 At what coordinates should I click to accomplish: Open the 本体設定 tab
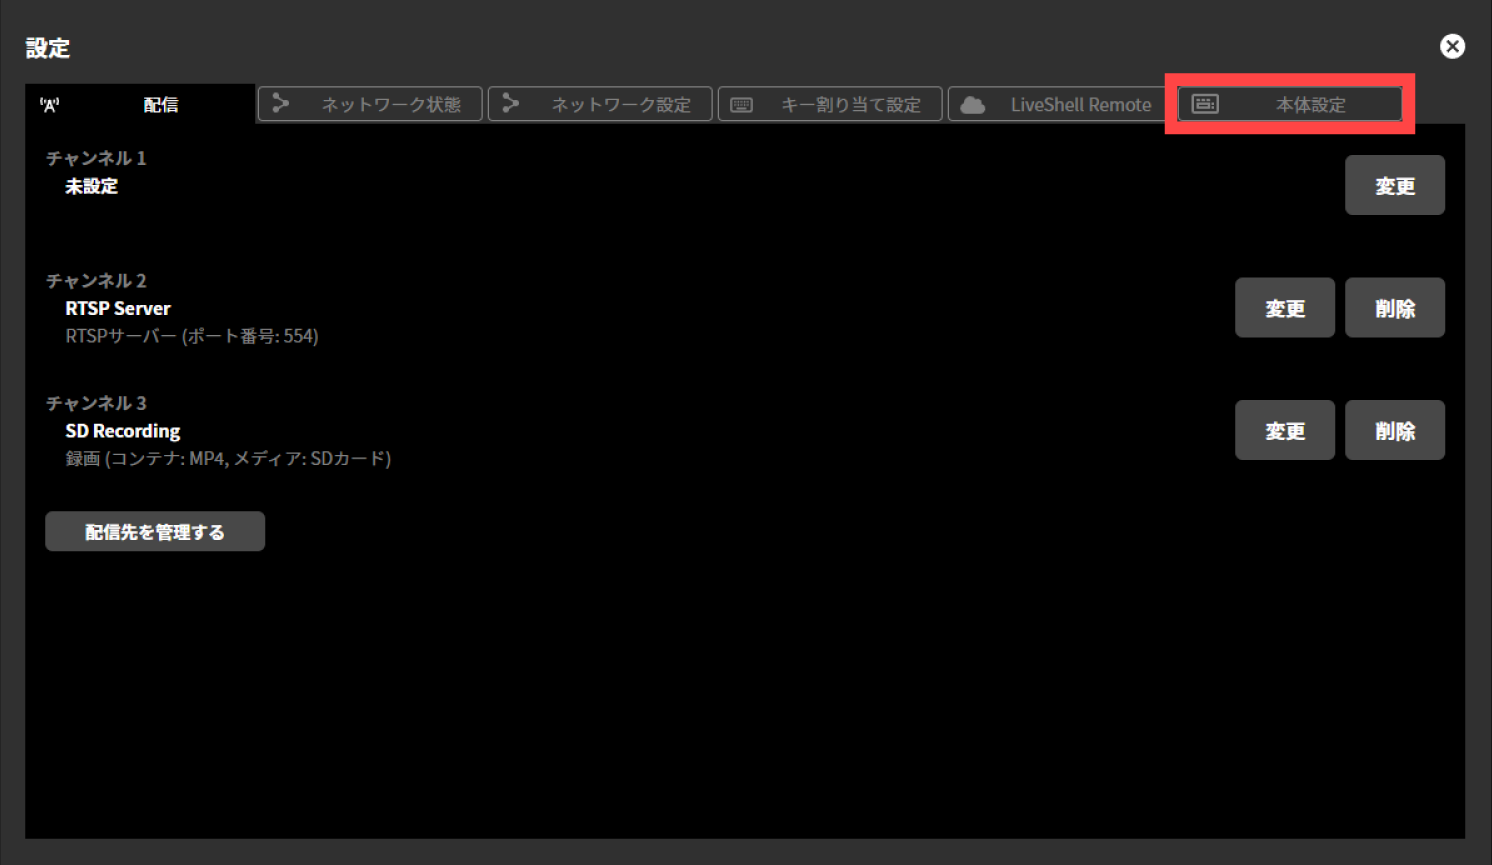[1289, 103]
